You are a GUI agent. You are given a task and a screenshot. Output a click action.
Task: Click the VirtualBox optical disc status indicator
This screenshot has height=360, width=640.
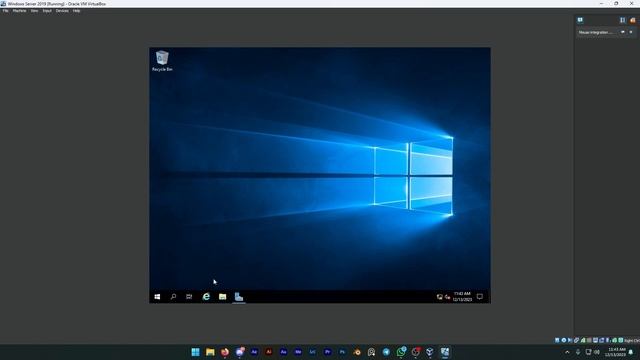(x=564, y=340)
